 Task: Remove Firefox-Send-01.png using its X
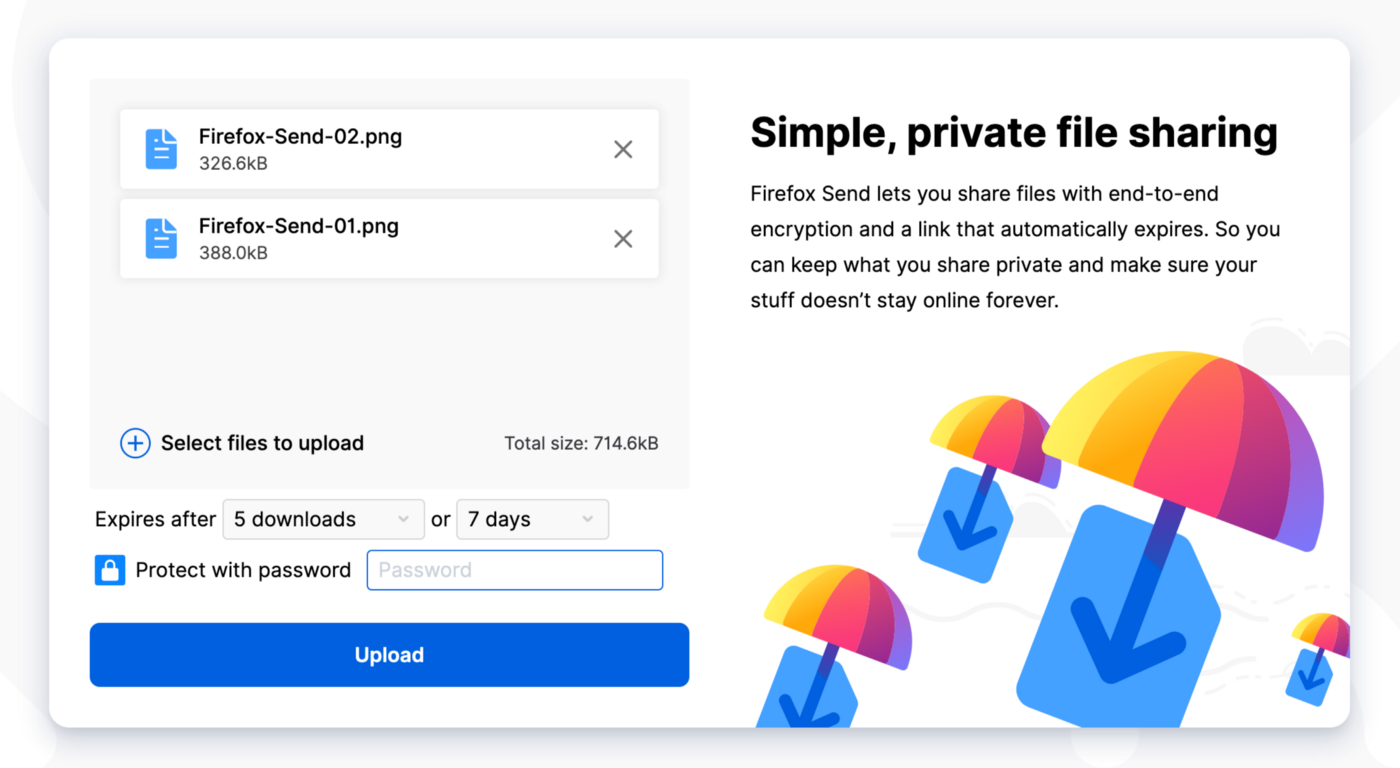click(623, 238)
